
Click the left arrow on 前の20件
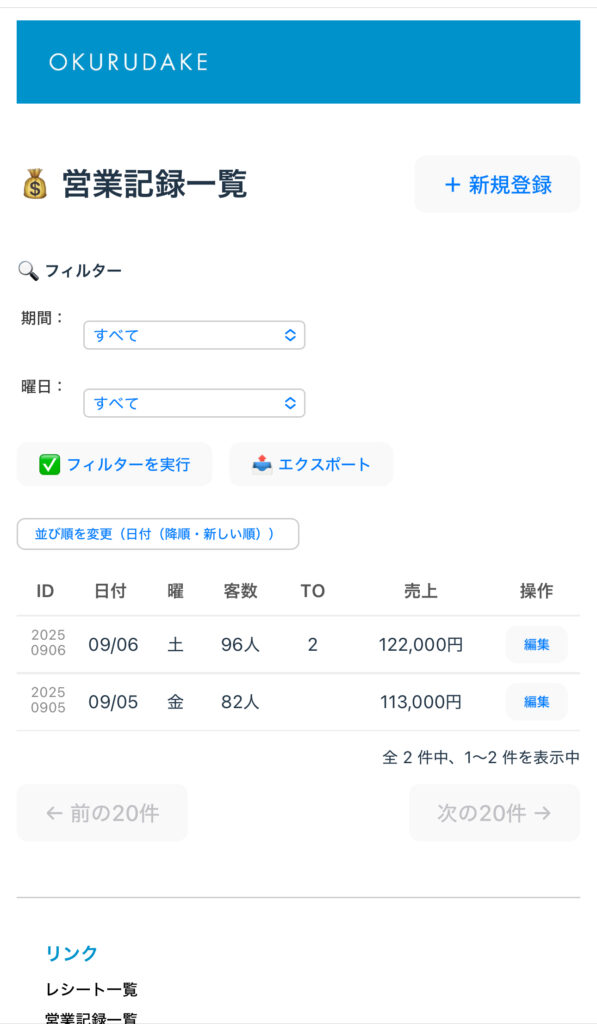coord(54,813)
